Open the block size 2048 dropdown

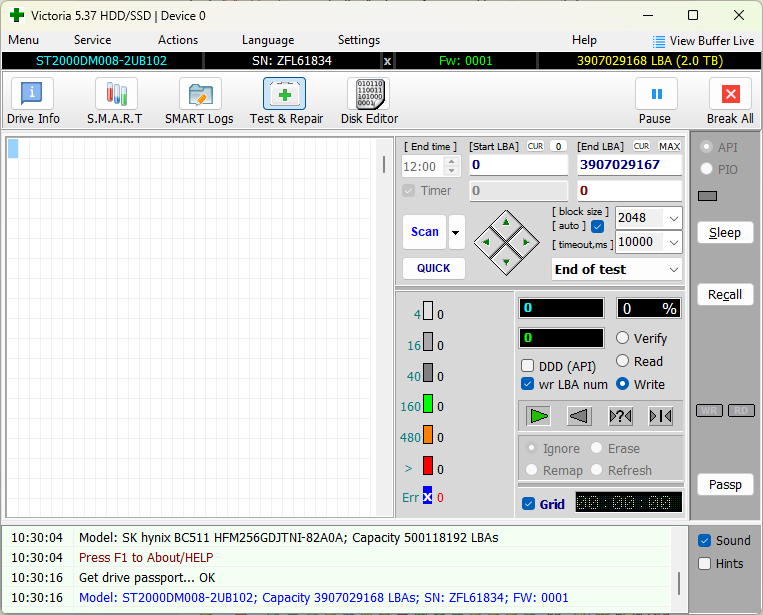(674, 218)
